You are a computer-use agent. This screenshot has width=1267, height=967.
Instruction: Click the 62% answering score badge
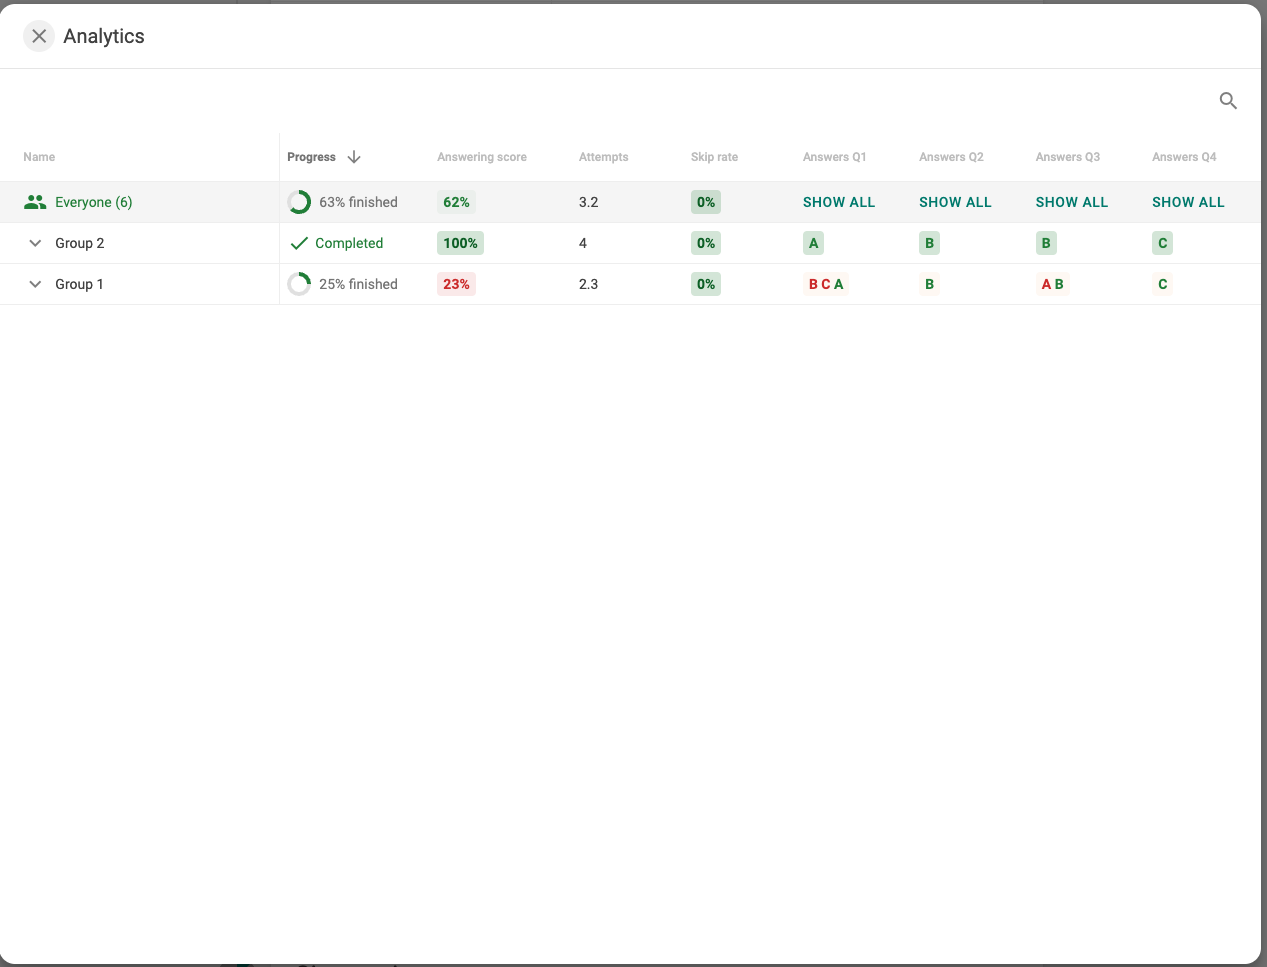tap(456, 202)
